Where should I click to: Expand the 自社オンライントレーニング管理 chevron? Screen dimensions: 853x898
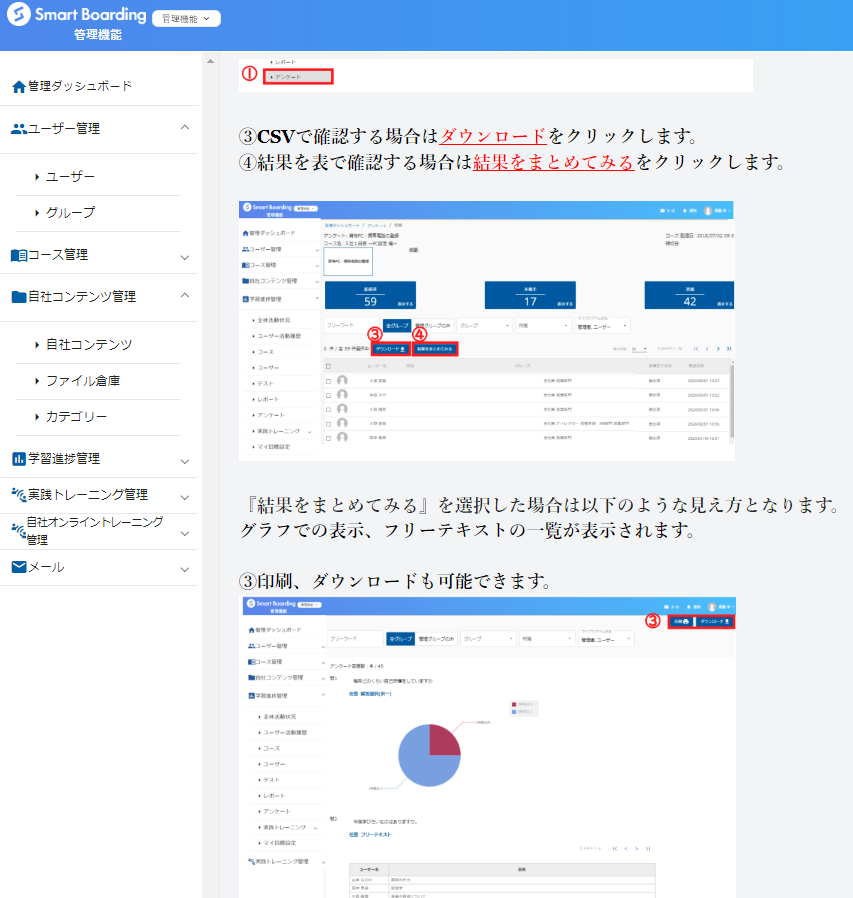click(x=185, y=532)
